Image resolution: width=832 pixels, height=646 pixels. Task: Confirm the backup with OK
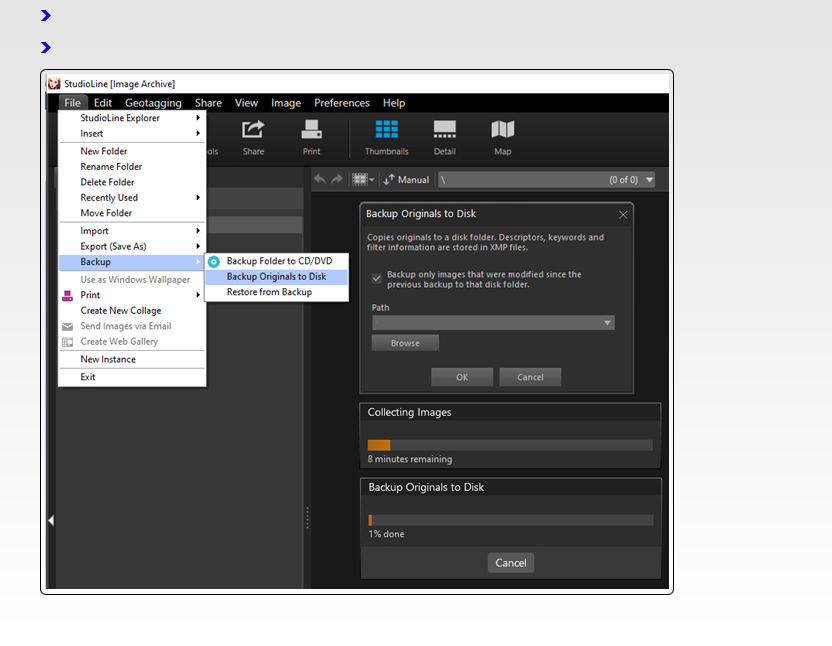[x=461, y=377]
